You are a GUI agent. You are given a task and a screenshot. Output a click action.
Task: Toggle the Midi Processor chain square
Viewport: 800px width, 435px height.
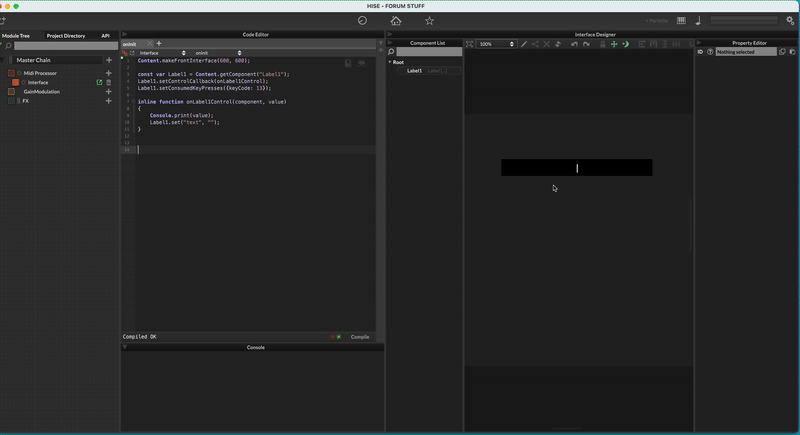(11, 73)
